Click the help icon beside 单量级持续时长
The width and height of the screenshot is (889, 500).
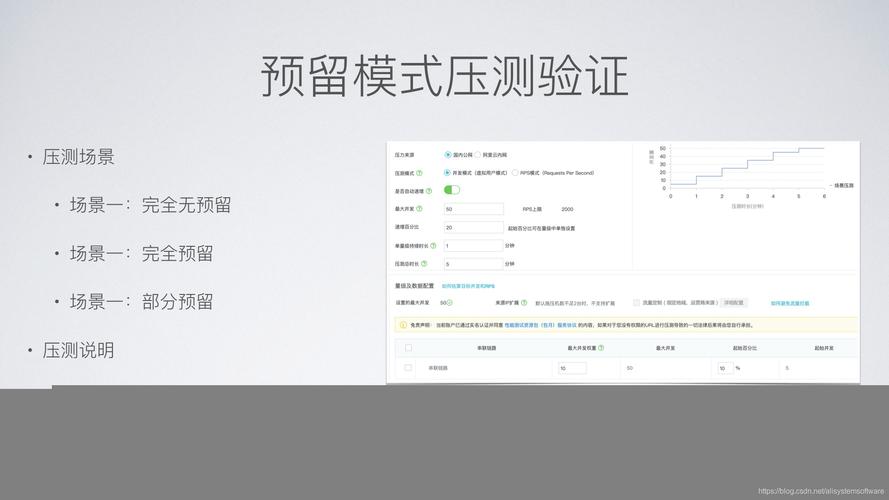(433, 245)
